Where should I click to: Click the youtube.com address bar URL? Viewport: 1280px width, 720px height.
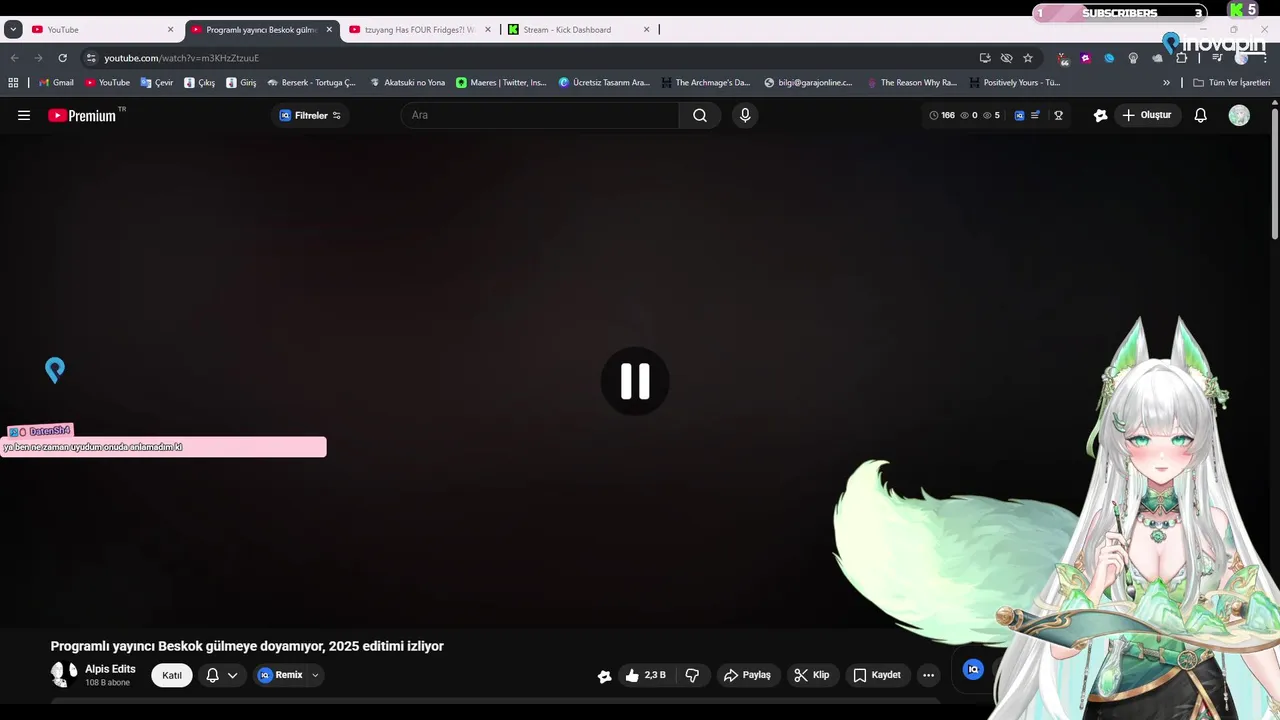[x=181, y=58]
